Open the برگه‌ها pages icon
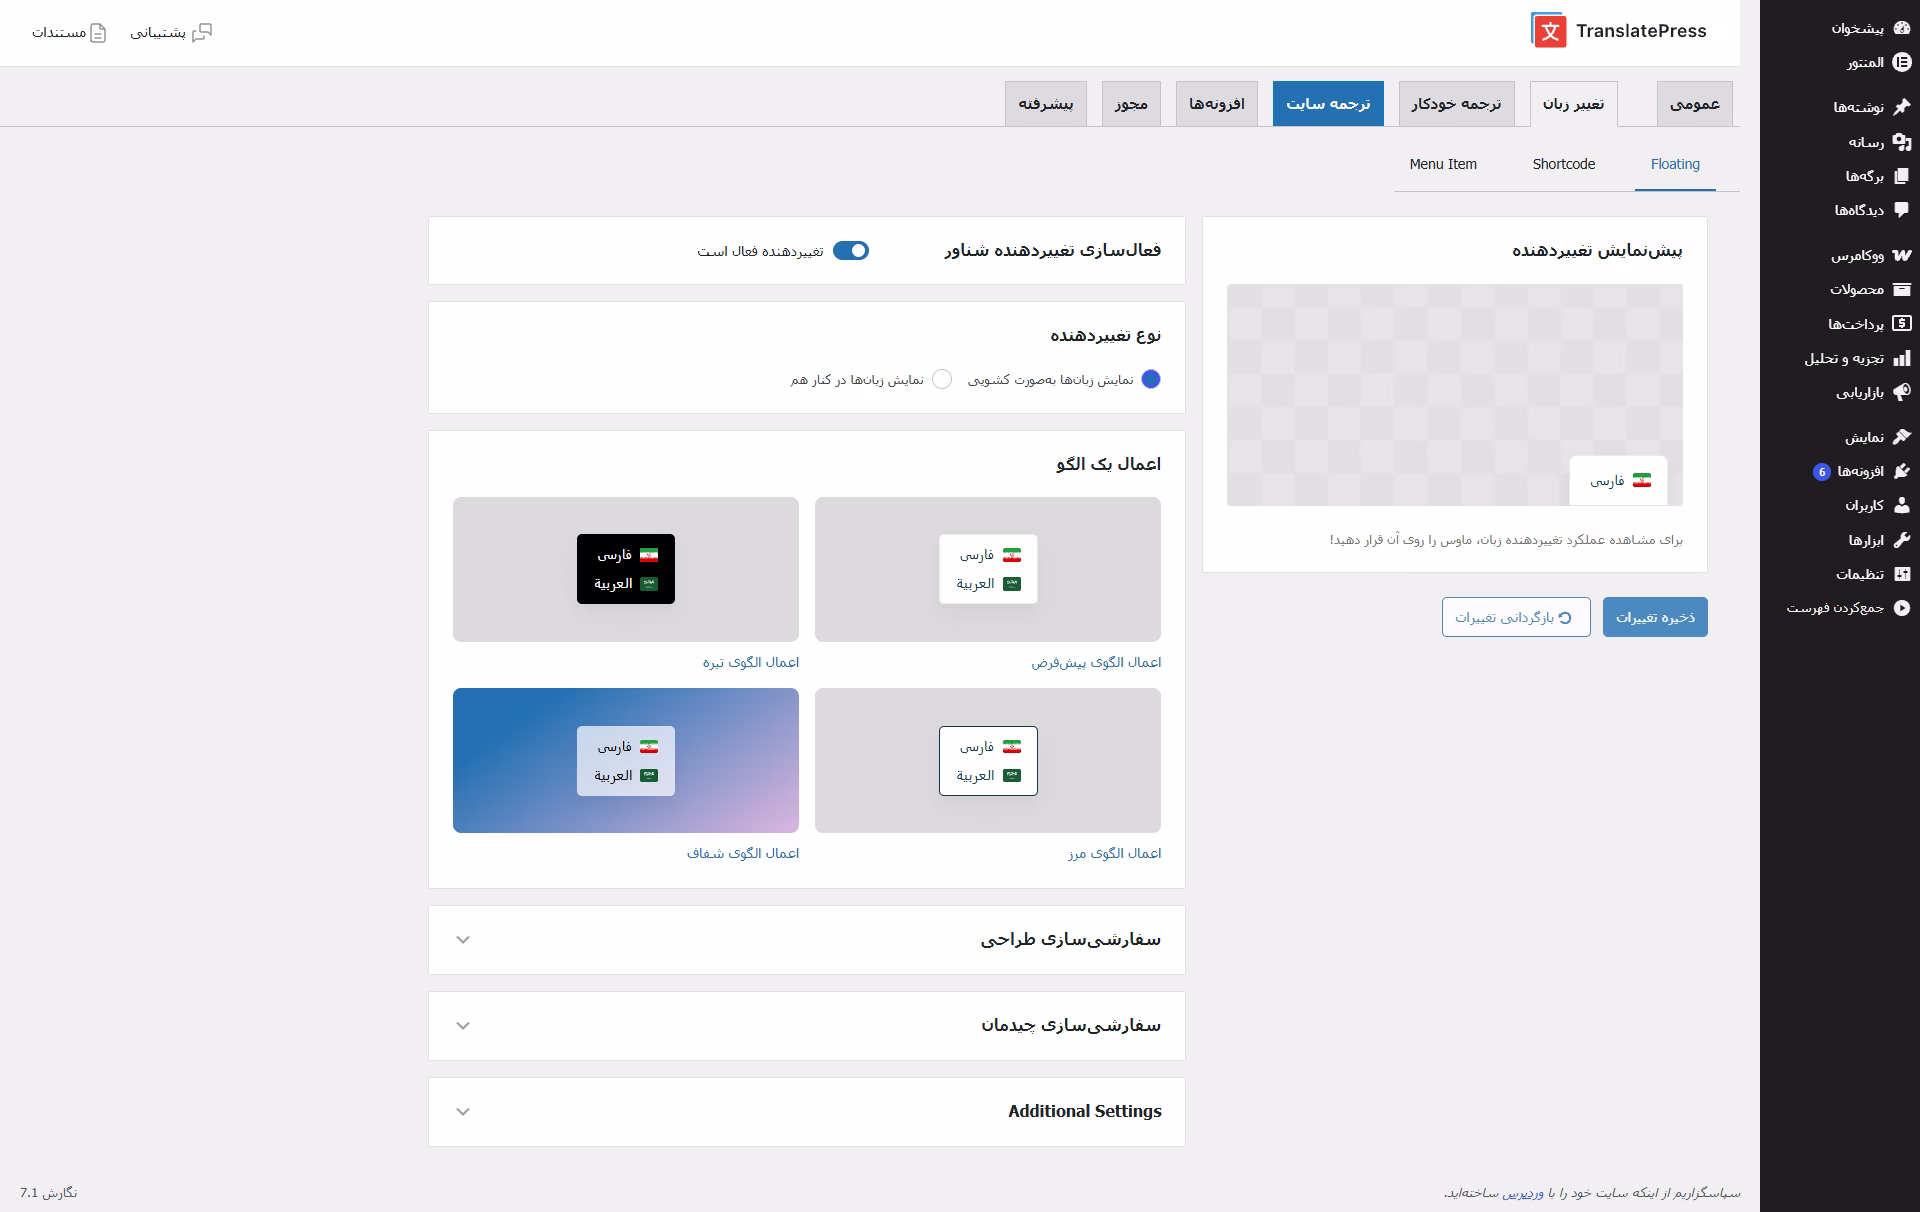The width and height of the screenshot is (1920, 1212). 1901,176
